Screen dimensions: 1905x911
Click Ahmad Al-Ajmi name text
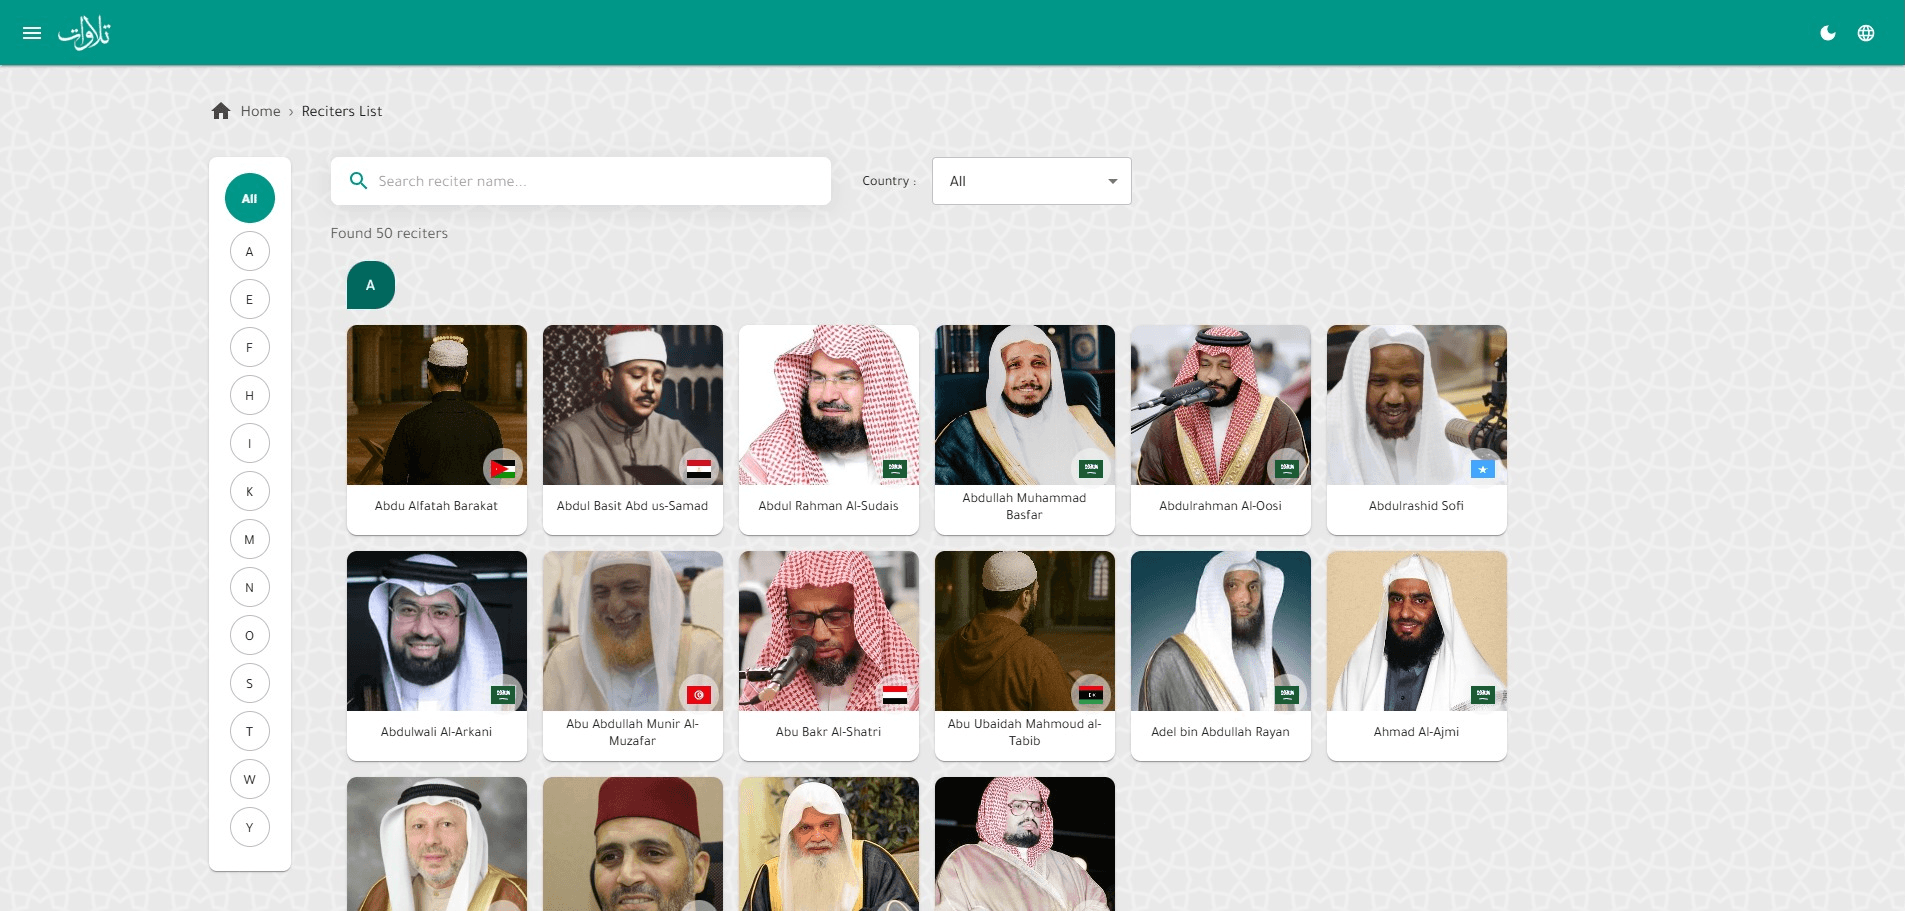1417,732
